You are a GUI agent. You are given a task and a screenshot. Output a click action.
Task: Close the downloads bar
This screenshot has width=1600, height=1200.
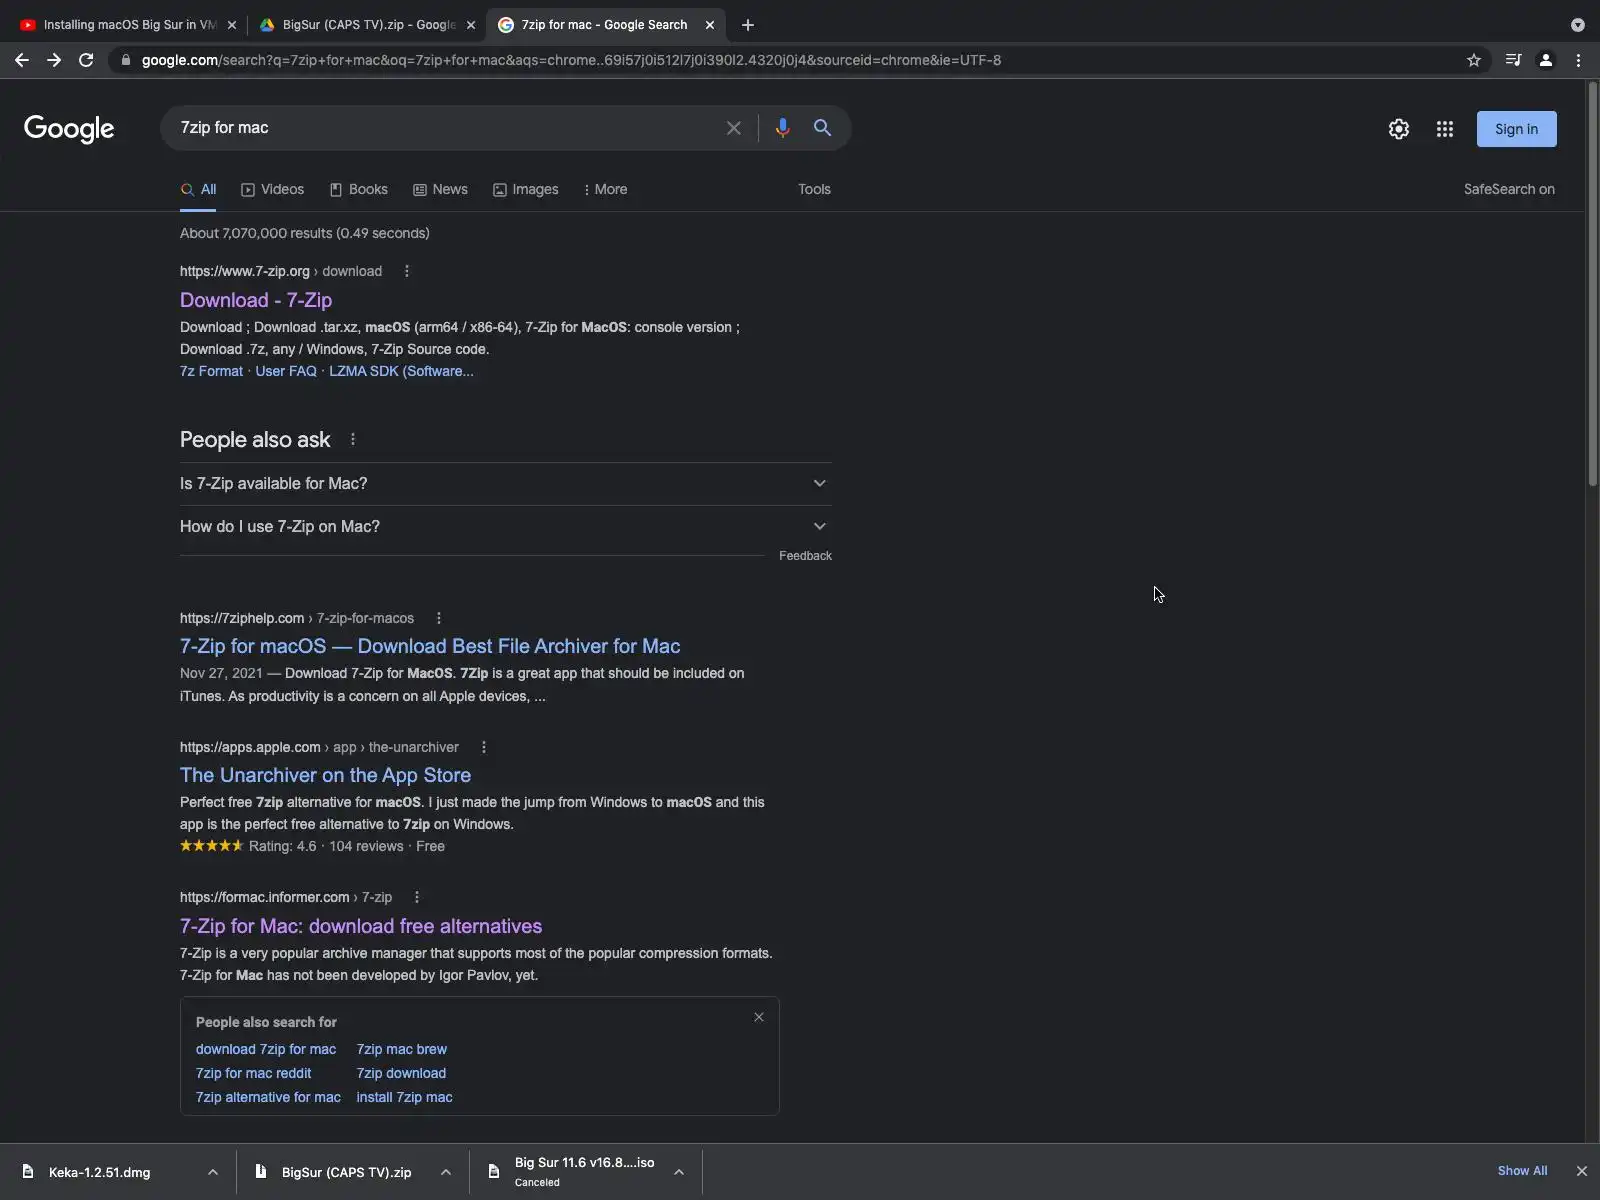(x=1582, y=1171)
